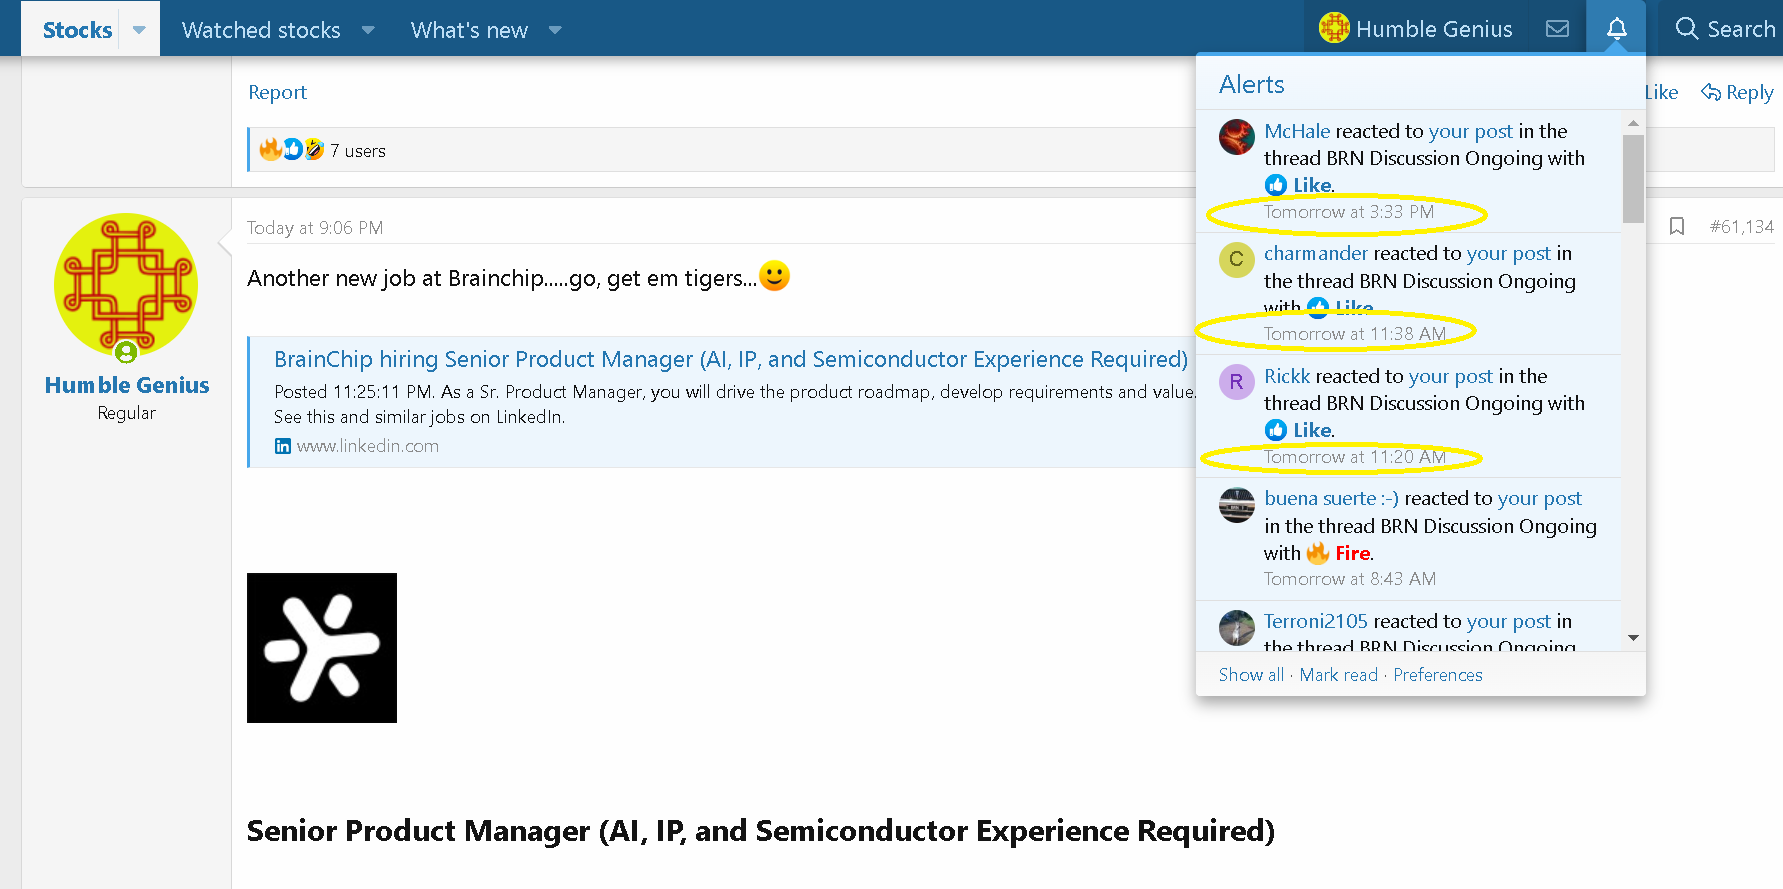Open the alerts bell icon
This screenshot has width=1783, height=889.
pyautogui.click(x=1616, y=29)
